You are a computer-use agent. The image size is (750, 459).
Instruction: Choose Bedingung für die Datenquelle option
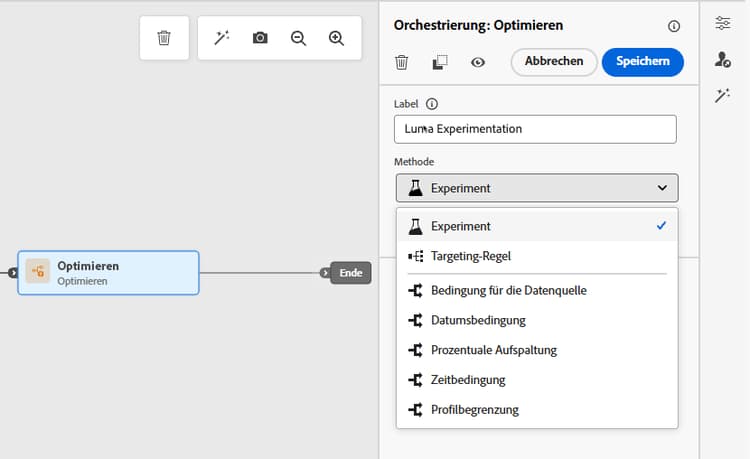coord(537,291)
